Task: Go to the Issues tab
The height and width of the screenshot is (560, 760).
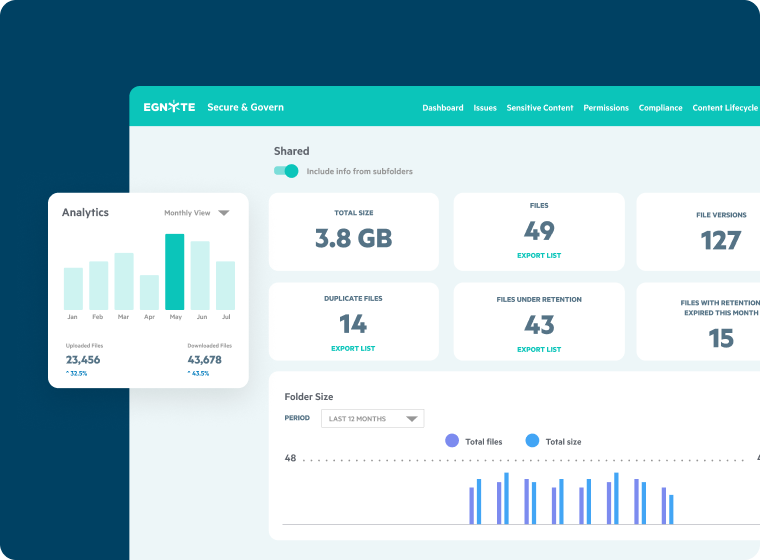Action: 485,108
